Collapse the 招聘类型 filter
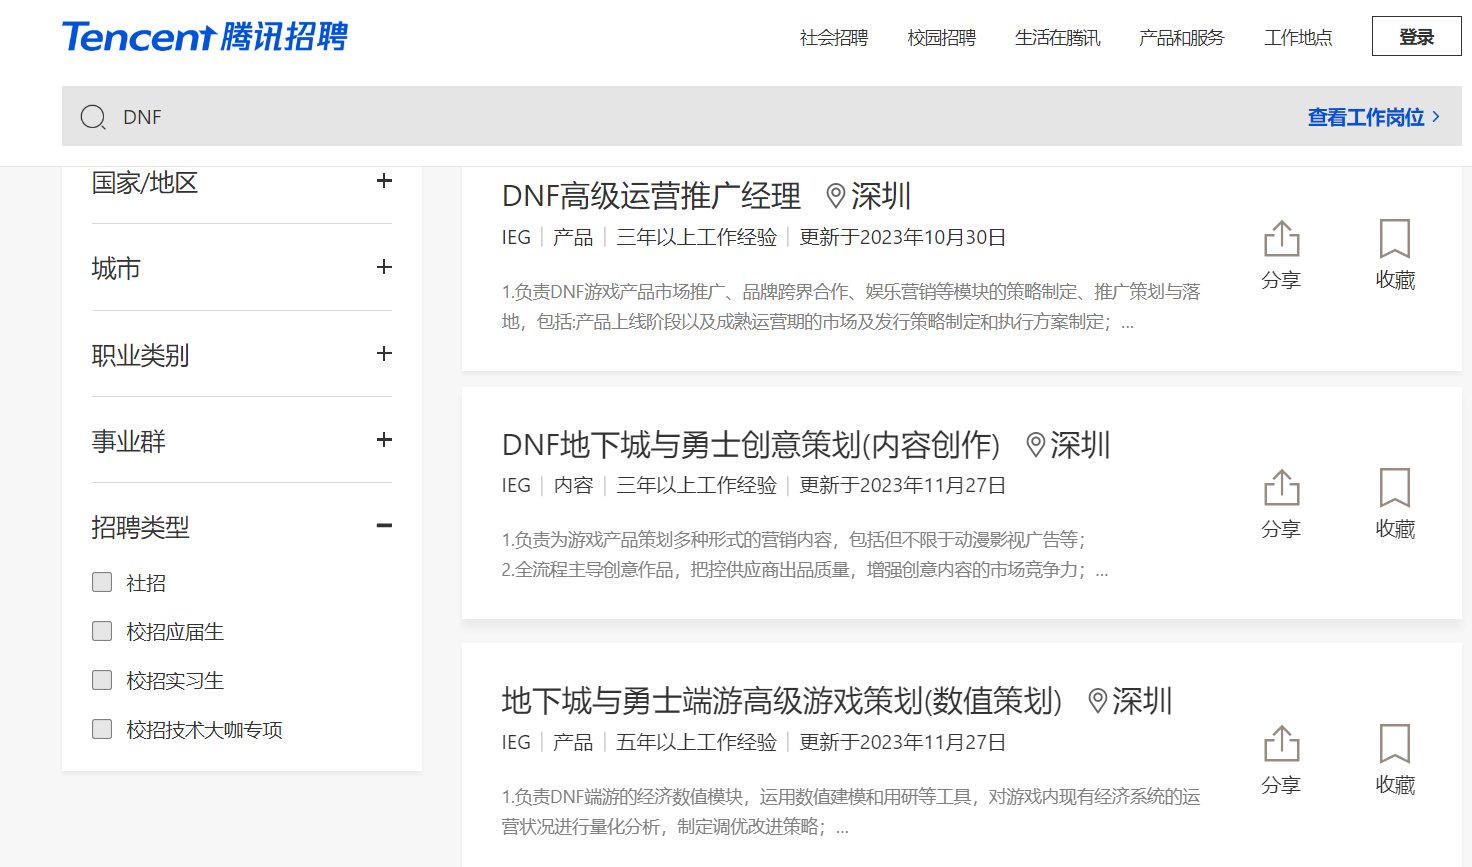The image size is (1472, 867). (384, 526)
